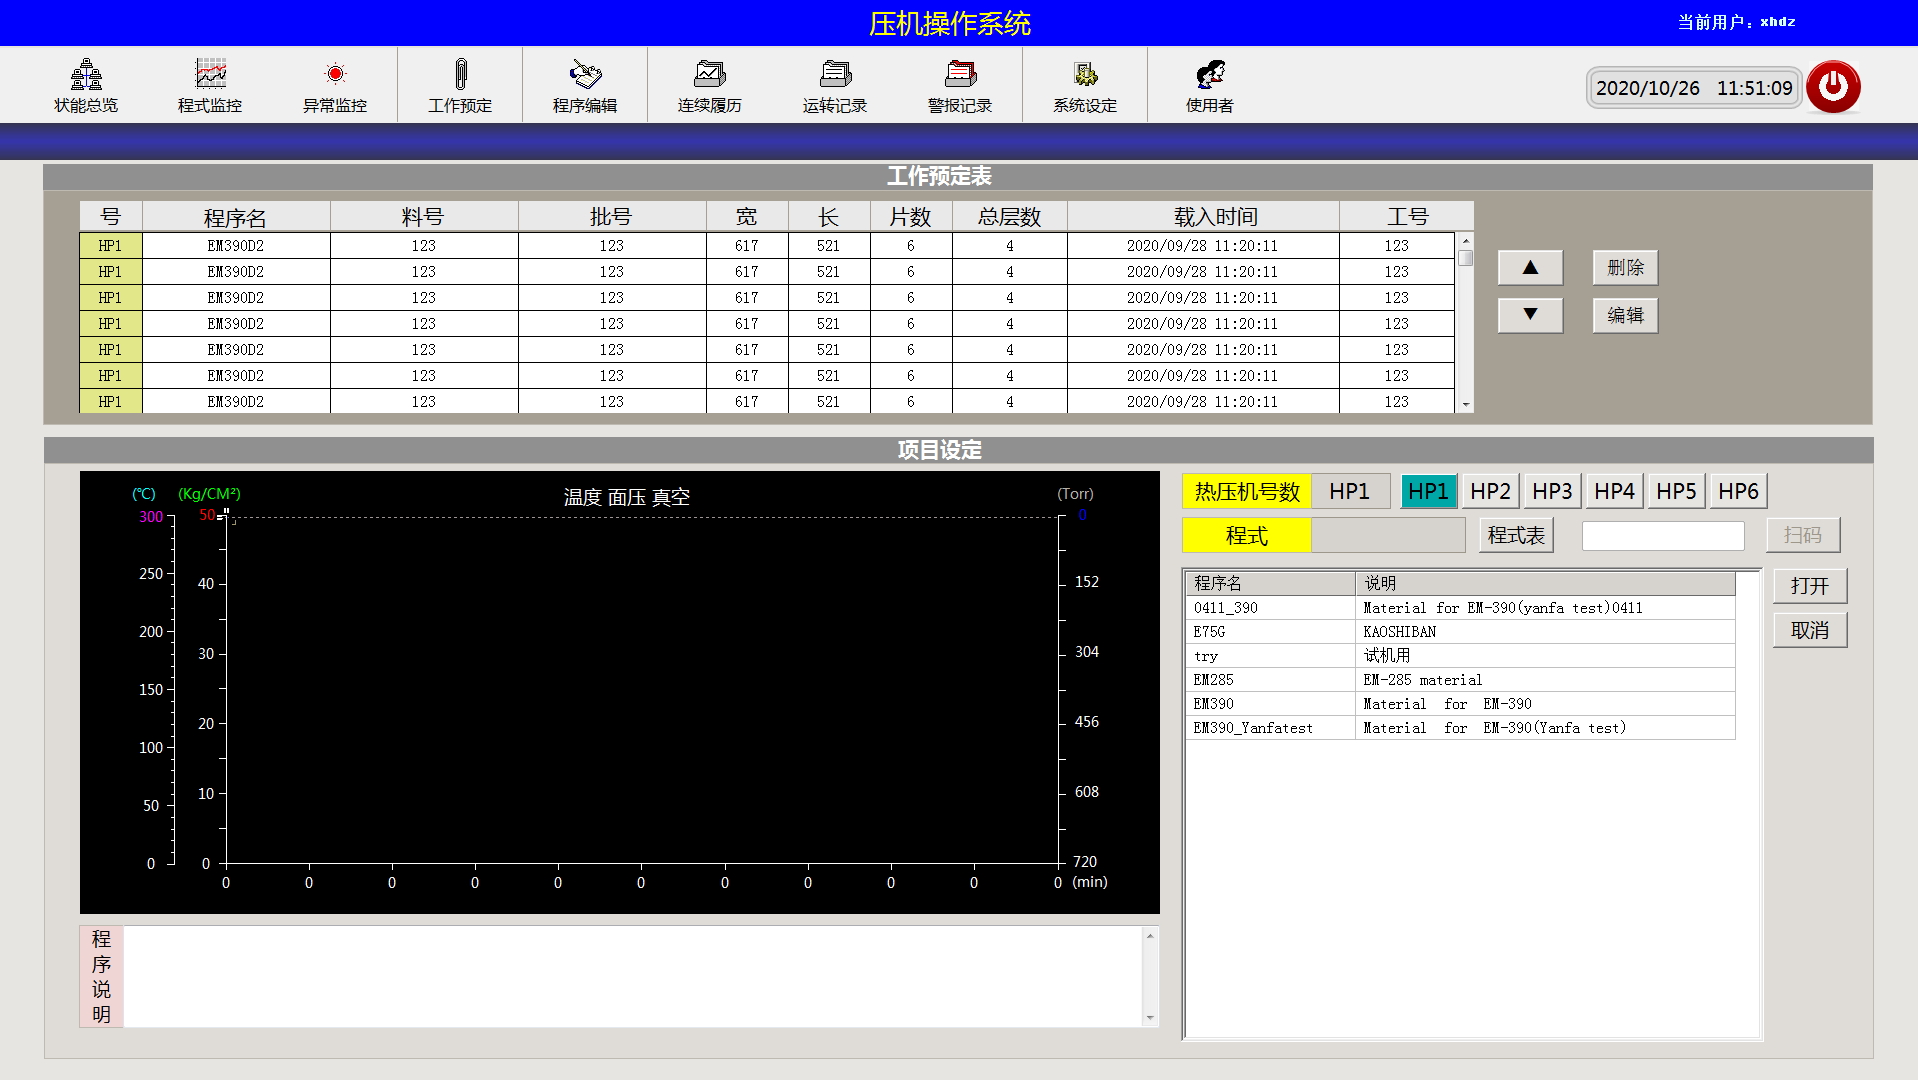Select the HP6 press button
This screenshot has width=1918, height=1080.
pyautogui.click(x=1738, y=491)
